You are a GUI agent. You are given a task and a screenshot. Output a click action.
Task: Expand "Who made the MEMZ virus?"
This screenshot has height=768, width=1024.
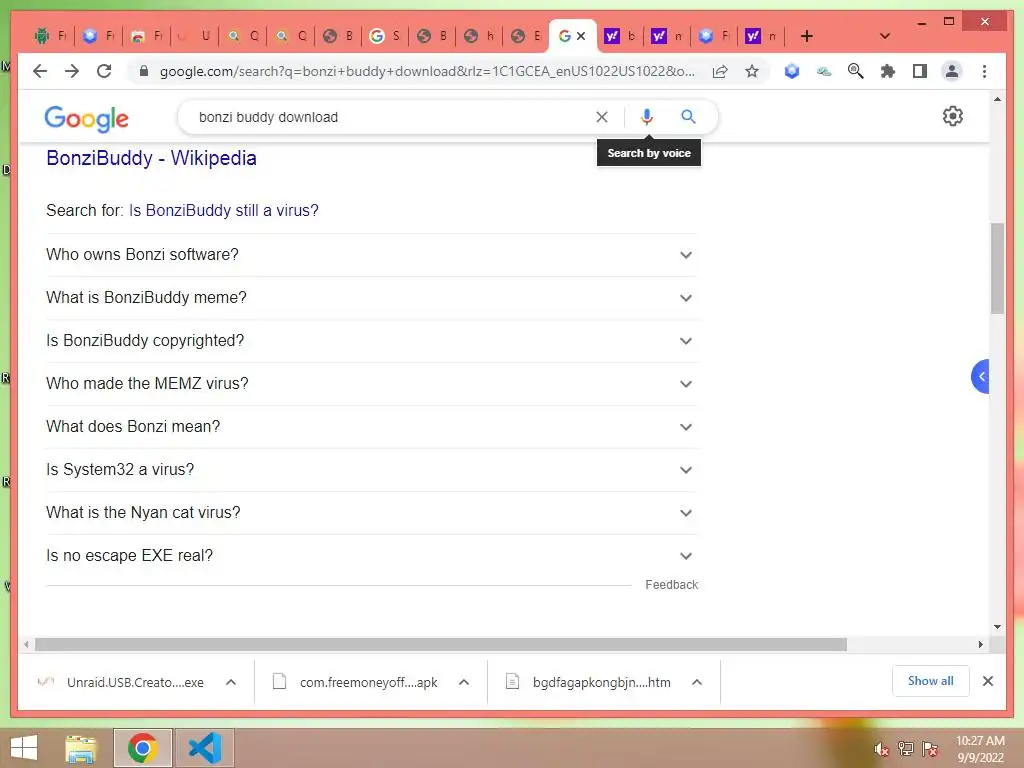(372, 384)
